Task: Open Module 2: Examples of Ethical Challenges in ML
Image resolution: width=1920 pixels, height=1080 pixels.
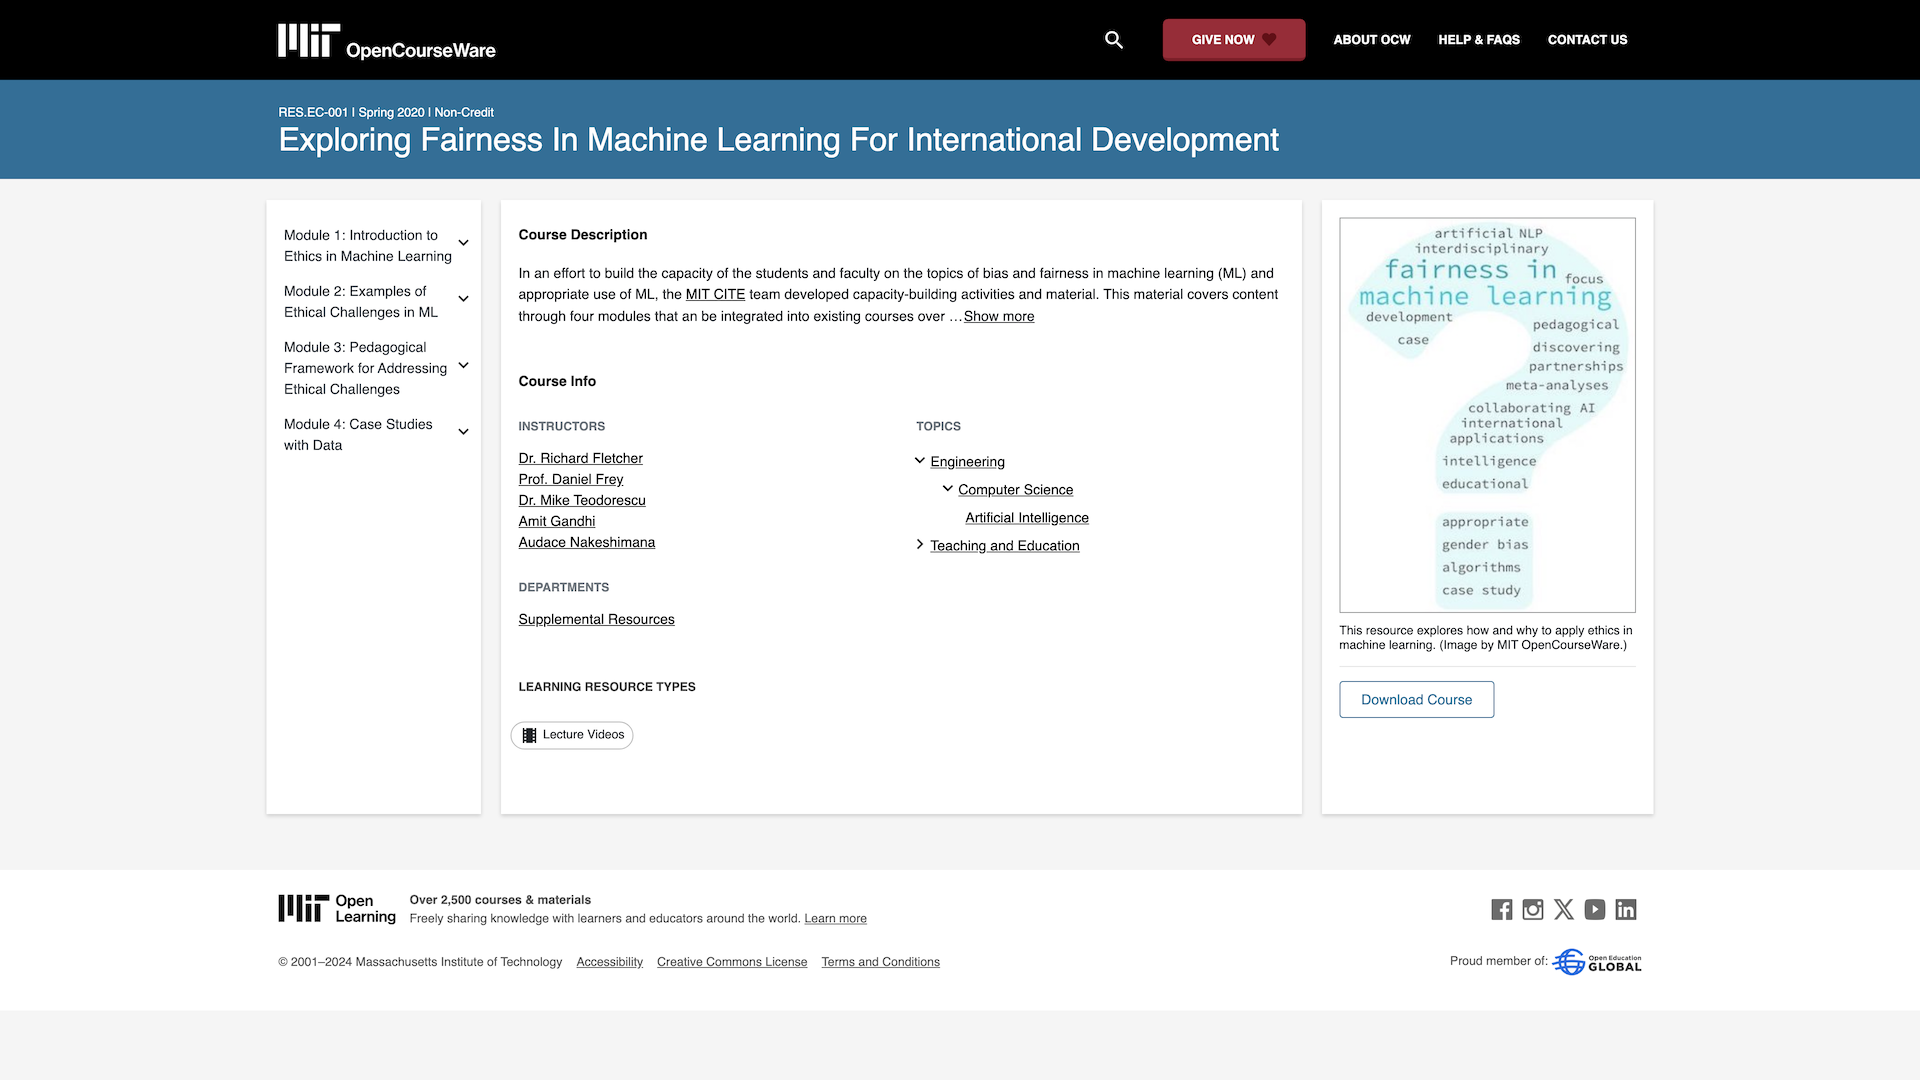Action: point(361,302)
